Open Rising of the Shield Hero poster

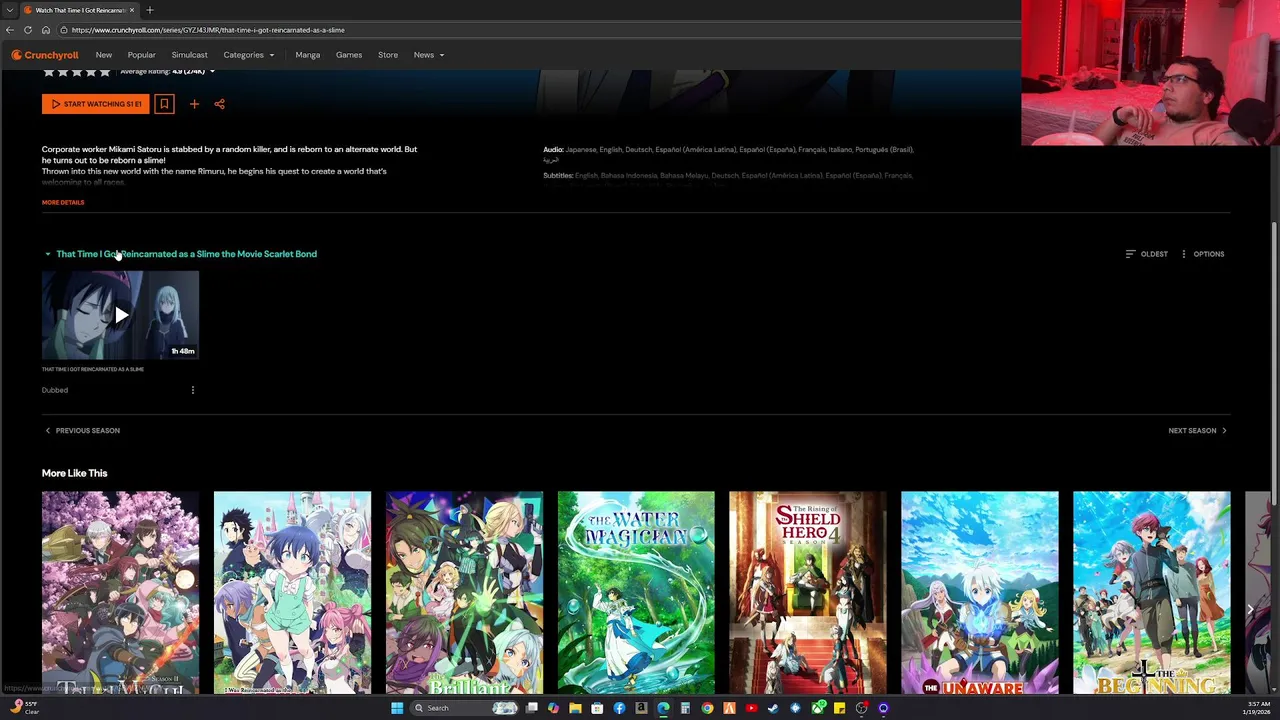tap(808, 592)
